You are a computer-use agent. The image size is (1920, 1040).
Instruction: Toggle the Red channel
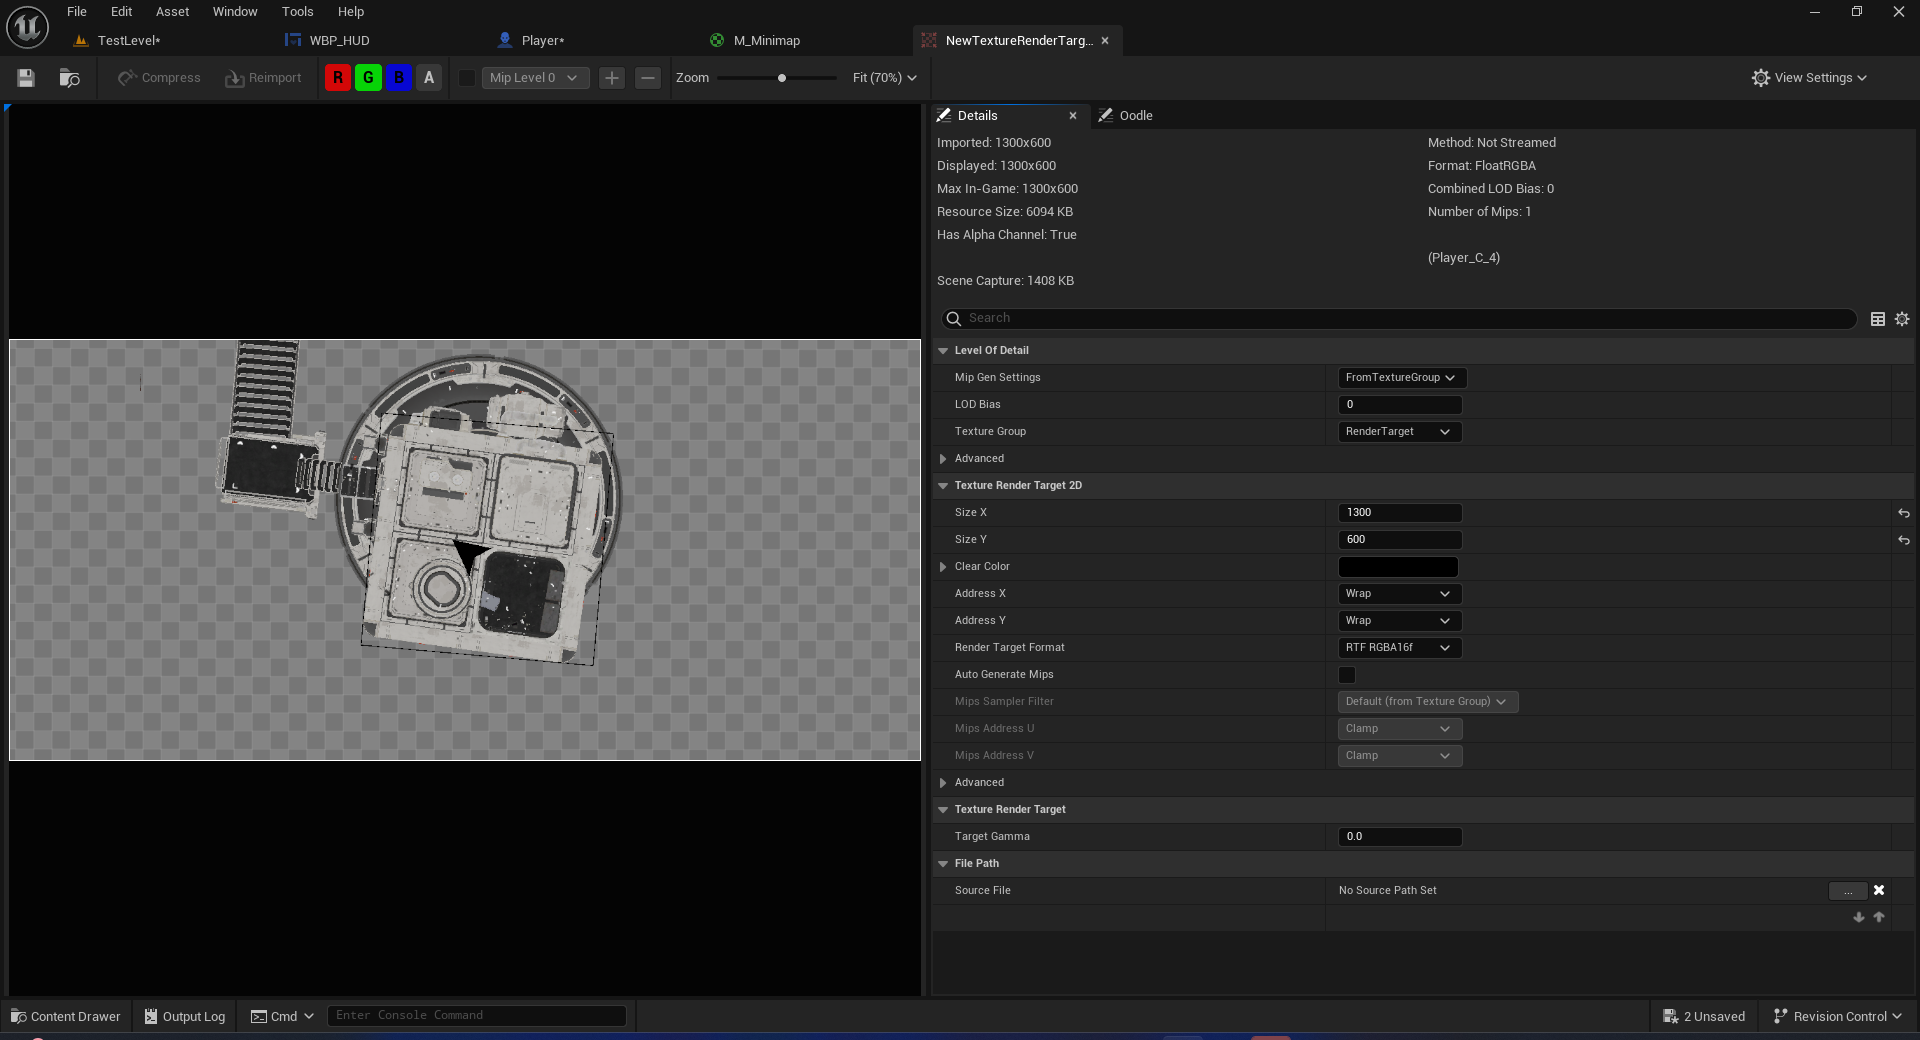tap(338, 78)
